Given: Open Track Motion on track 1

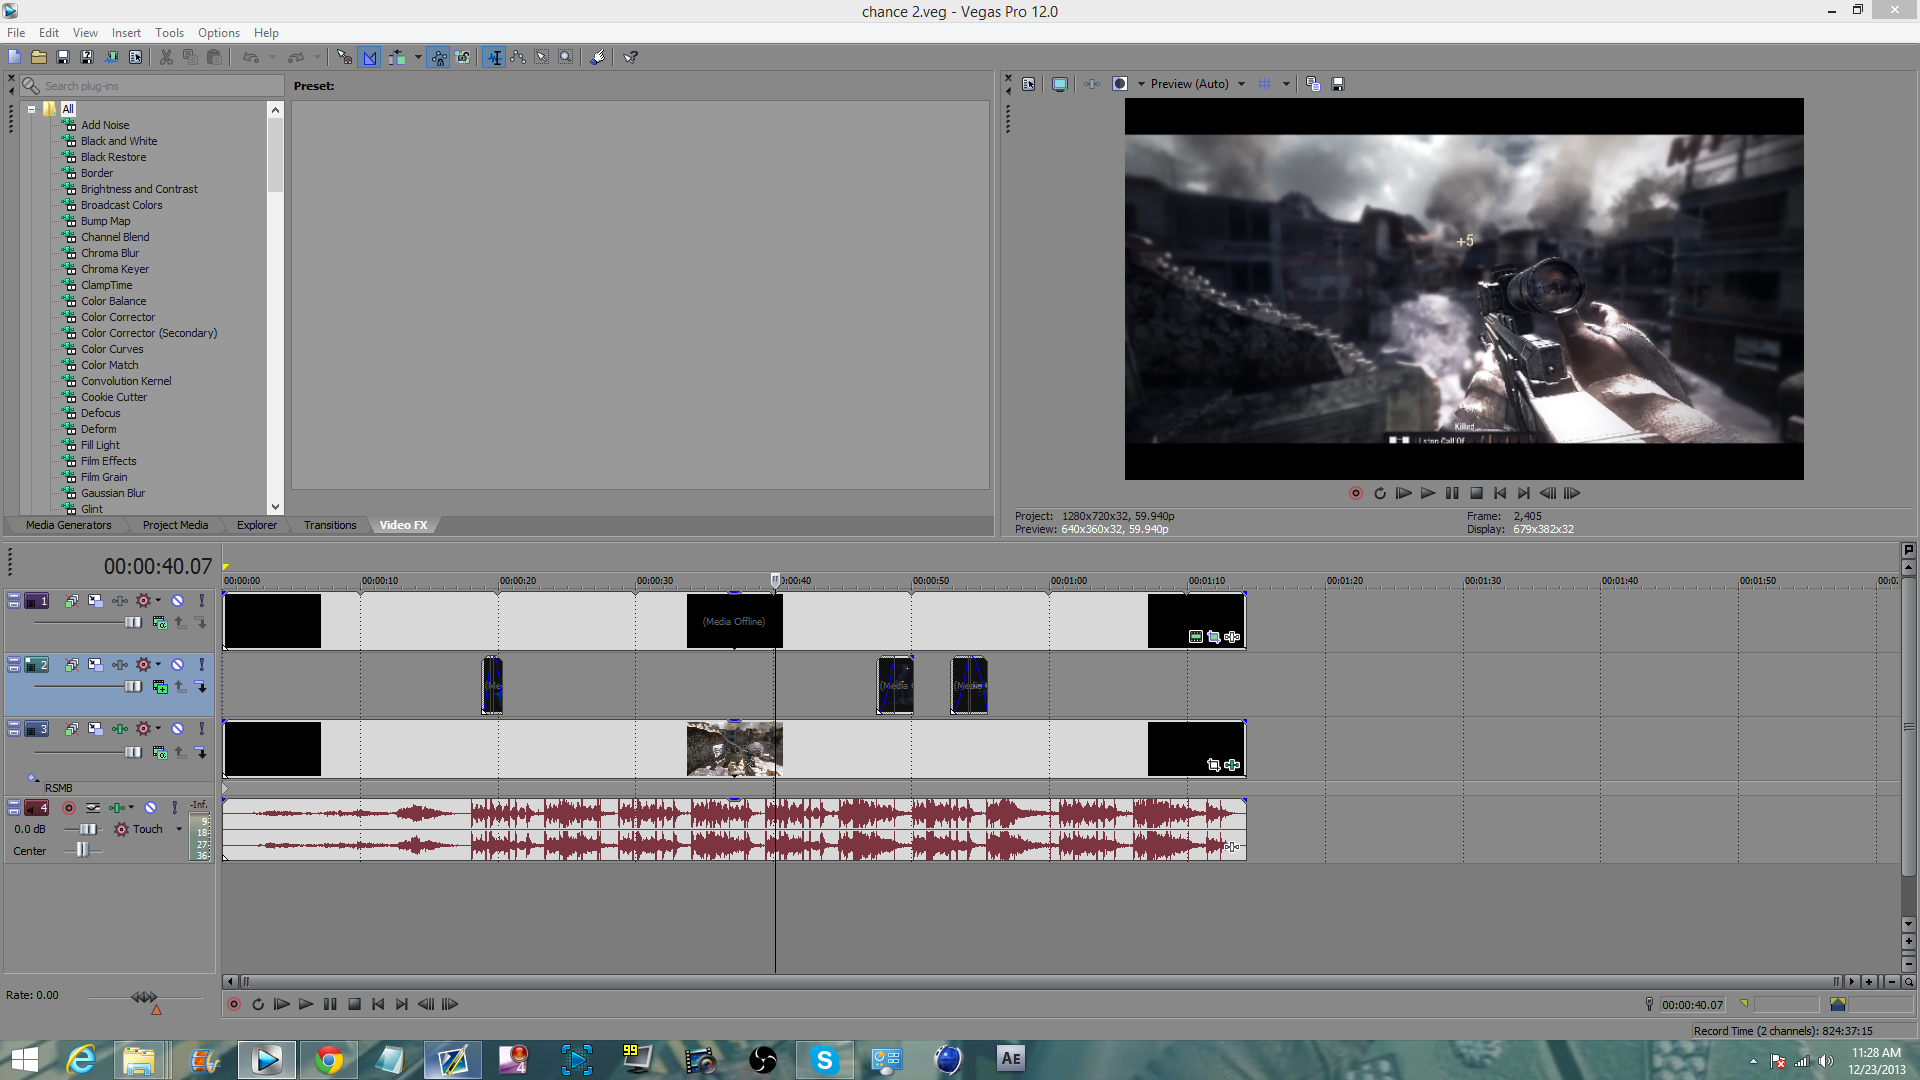Looking at the screenshot, I should click(95, 601).
